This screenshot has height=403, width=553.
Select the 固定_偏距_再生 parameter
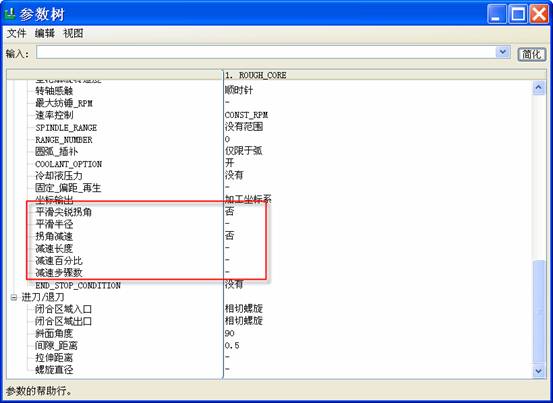(x=68, y=188)
